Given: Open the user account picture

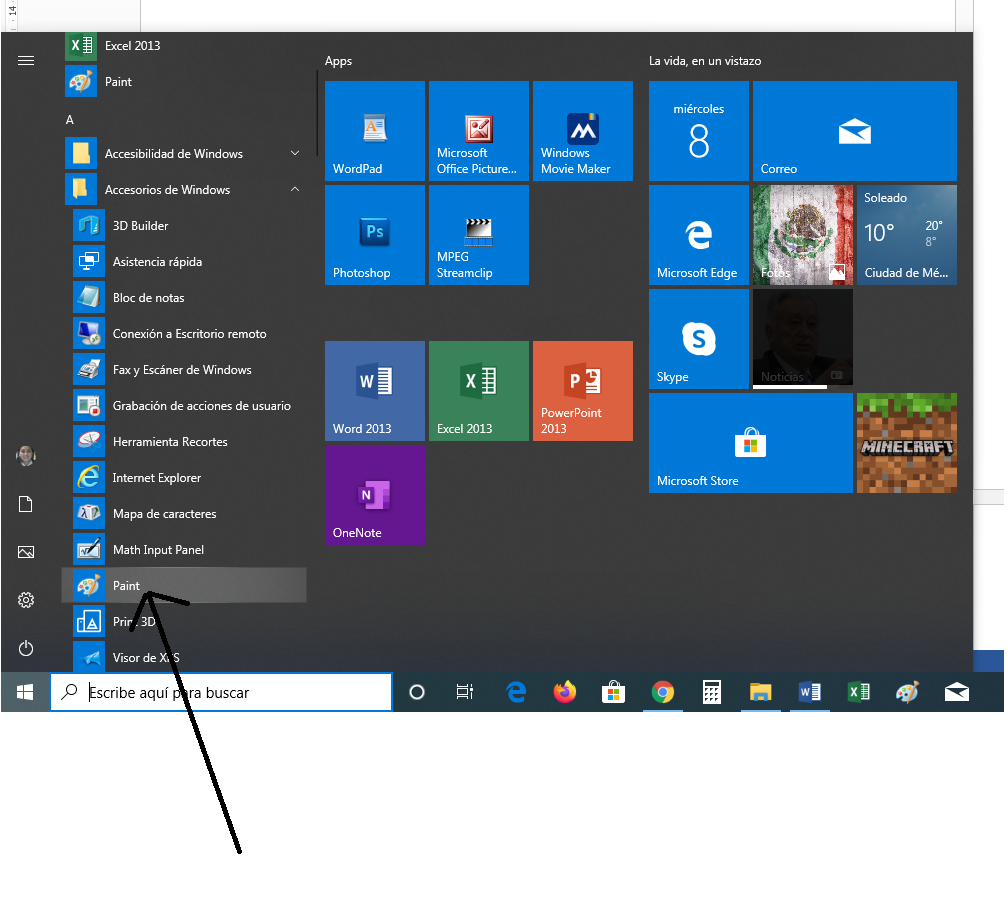Looking at the screenshot, I should click(x=26, y=455).
